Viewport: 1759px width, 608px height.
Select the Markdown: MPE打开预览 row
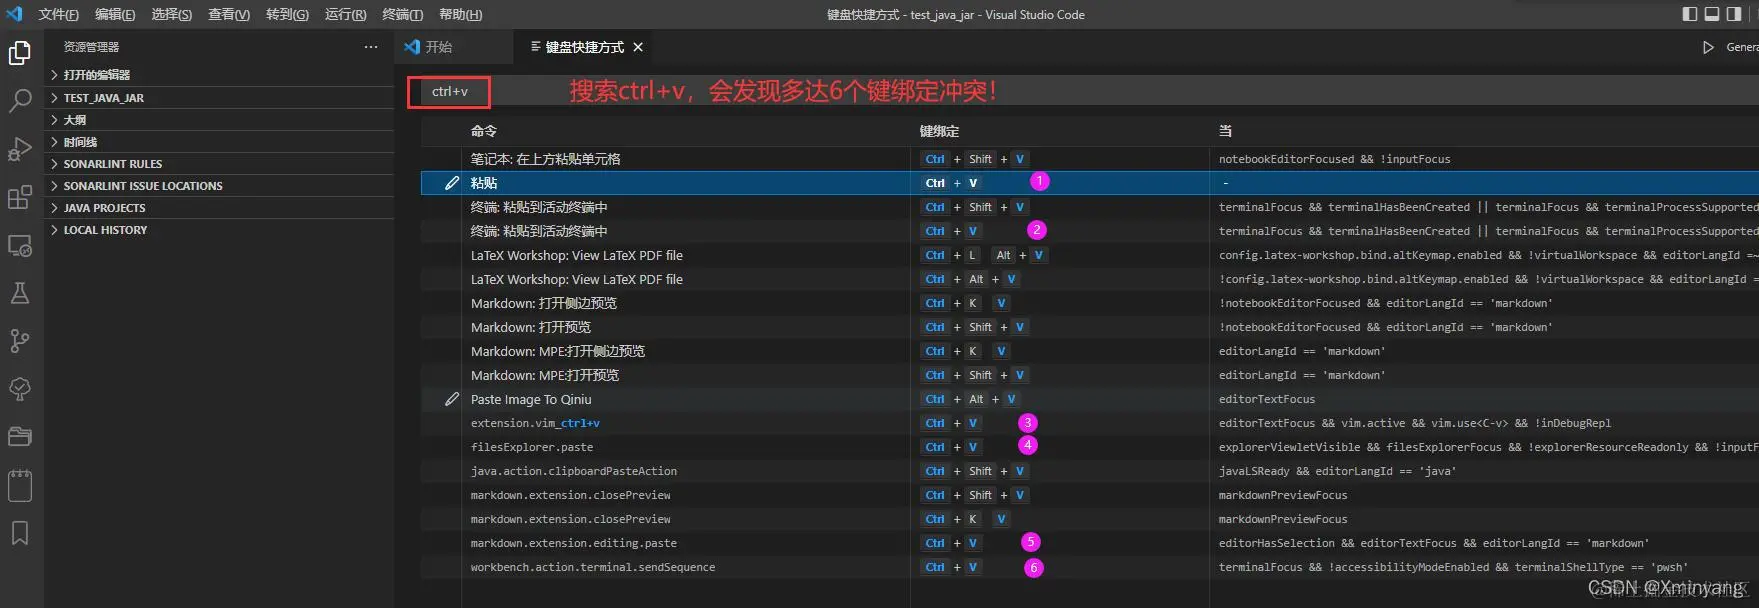tap(1089, 375)
